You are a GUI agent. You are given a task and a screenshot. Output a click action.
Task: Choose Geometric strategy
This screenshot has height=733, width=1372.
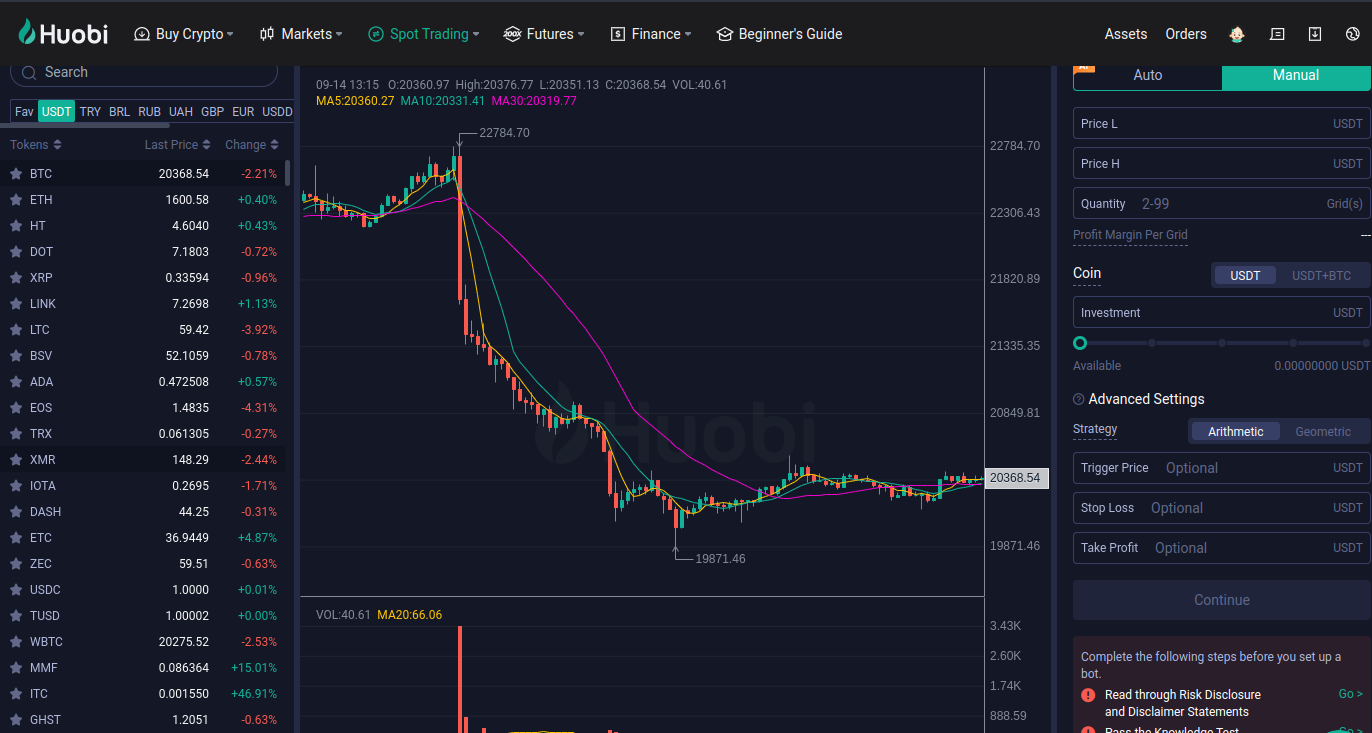[x=1323, y=432]
